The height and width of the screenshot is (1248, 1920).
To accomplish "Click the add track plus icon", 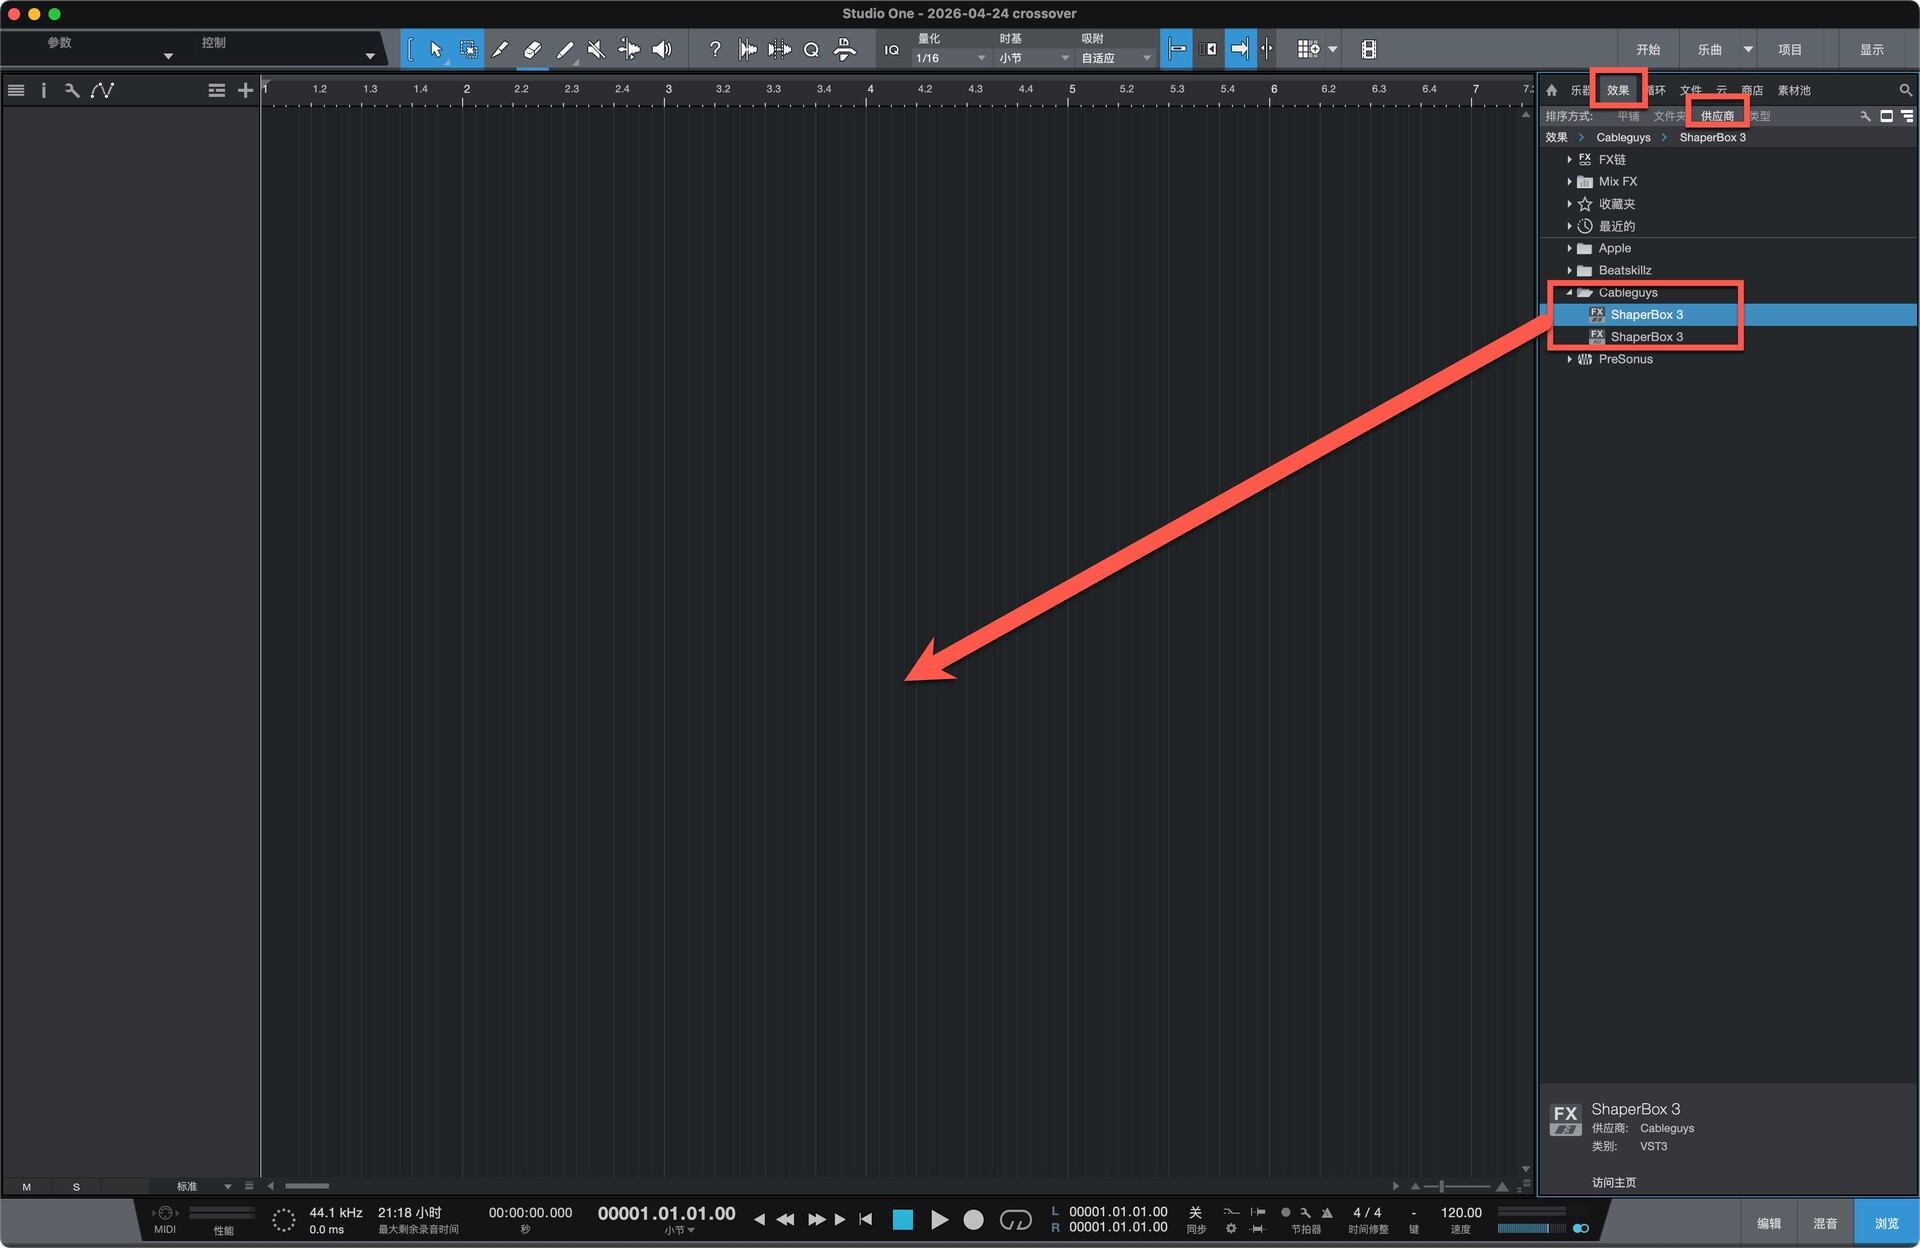I will click(x=245, y=90).
